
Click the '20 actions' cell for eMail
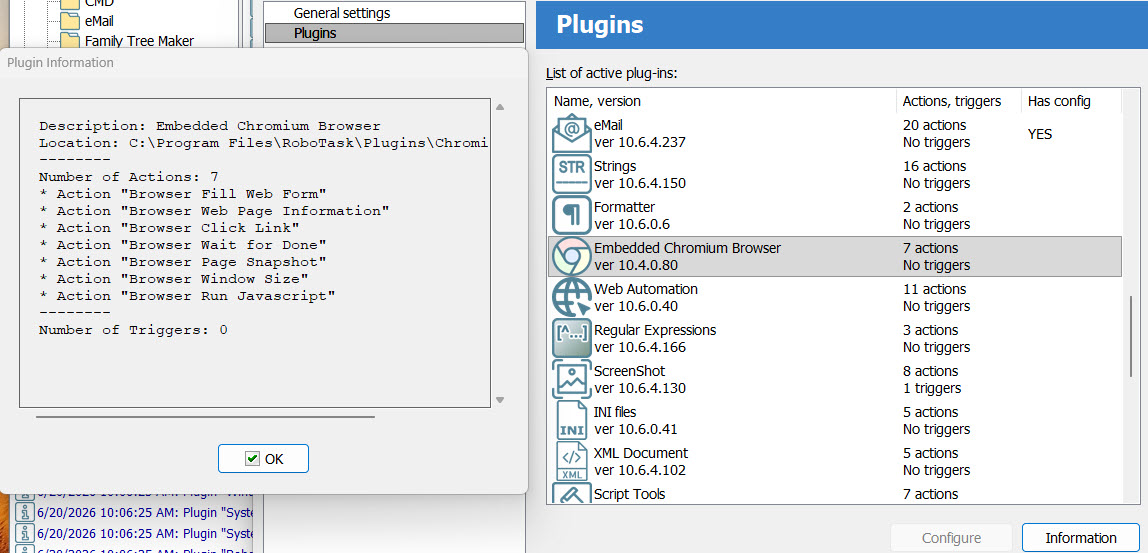[x=934, y=125]
